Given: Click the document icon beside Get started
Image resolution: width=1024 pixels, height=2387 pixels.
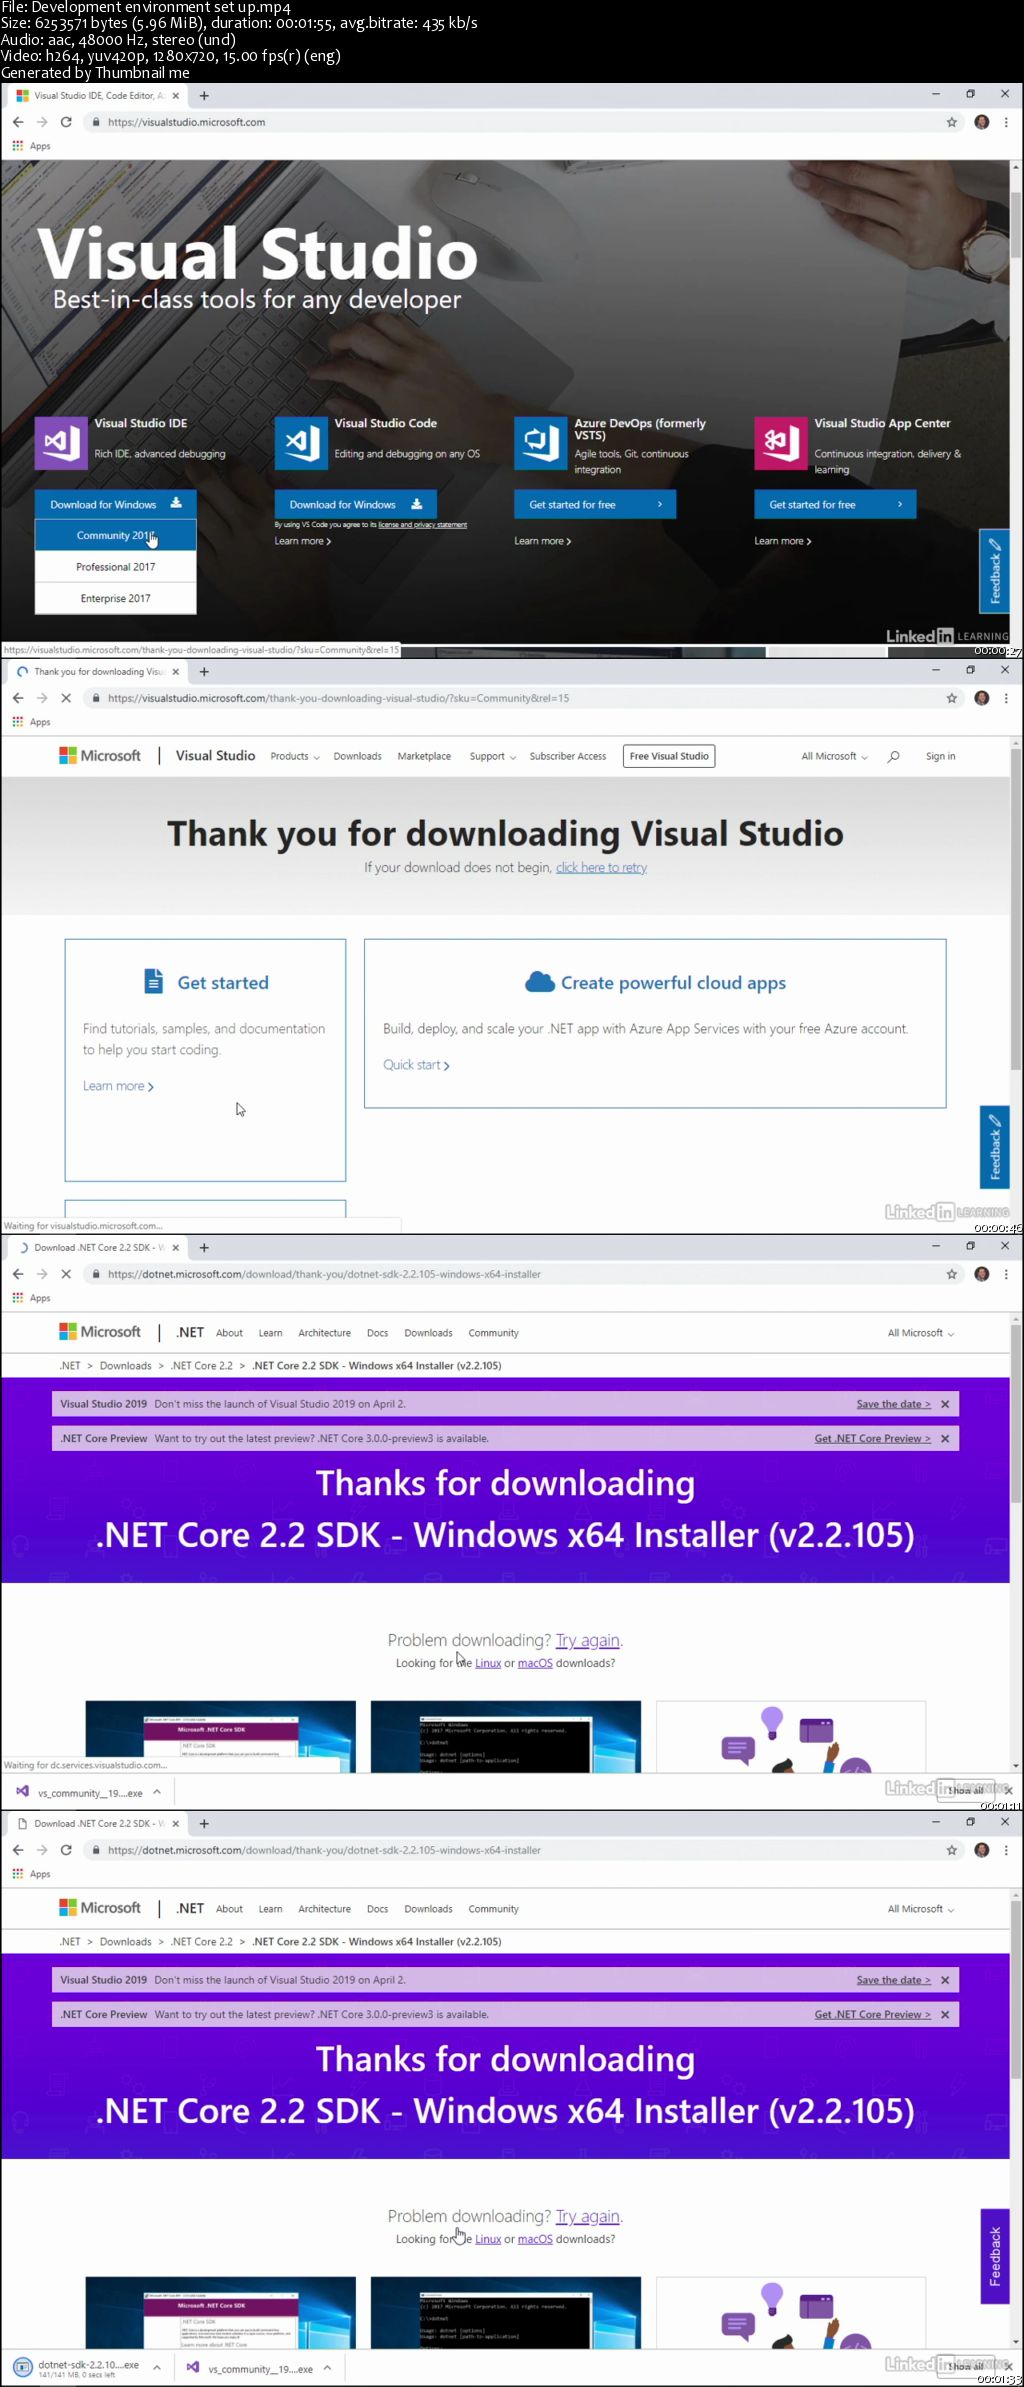Looking at the screenshot, I should [153, 981].
